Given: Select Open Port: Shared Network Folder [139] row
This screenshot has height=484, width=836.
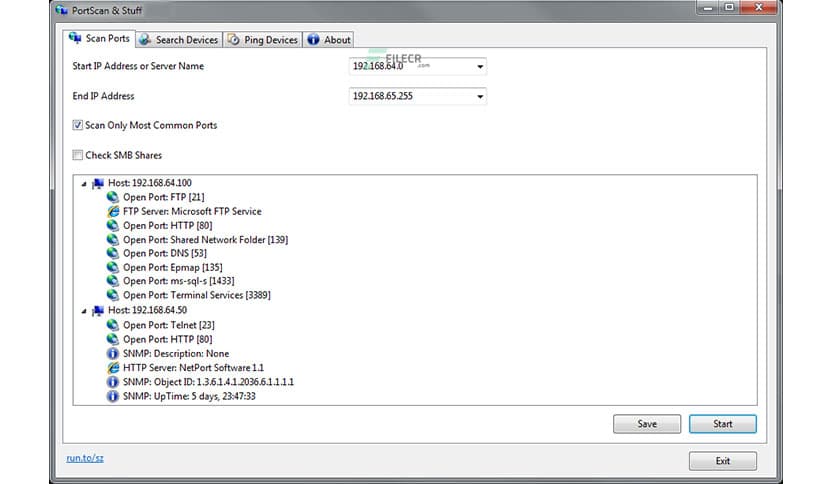Looking at the screenshot, I should [205, 240].
